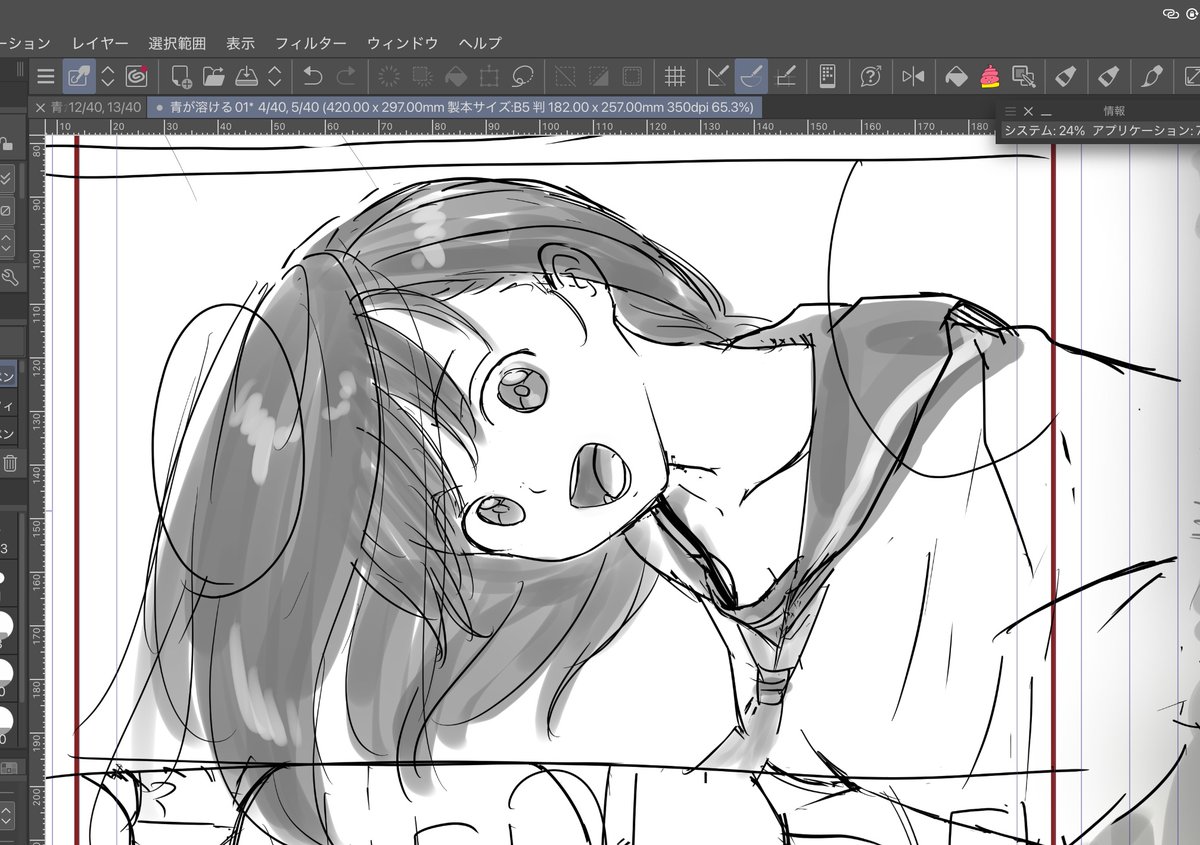Open the フィルター menu
The image size is (1200, 845).
pos(313,43)
